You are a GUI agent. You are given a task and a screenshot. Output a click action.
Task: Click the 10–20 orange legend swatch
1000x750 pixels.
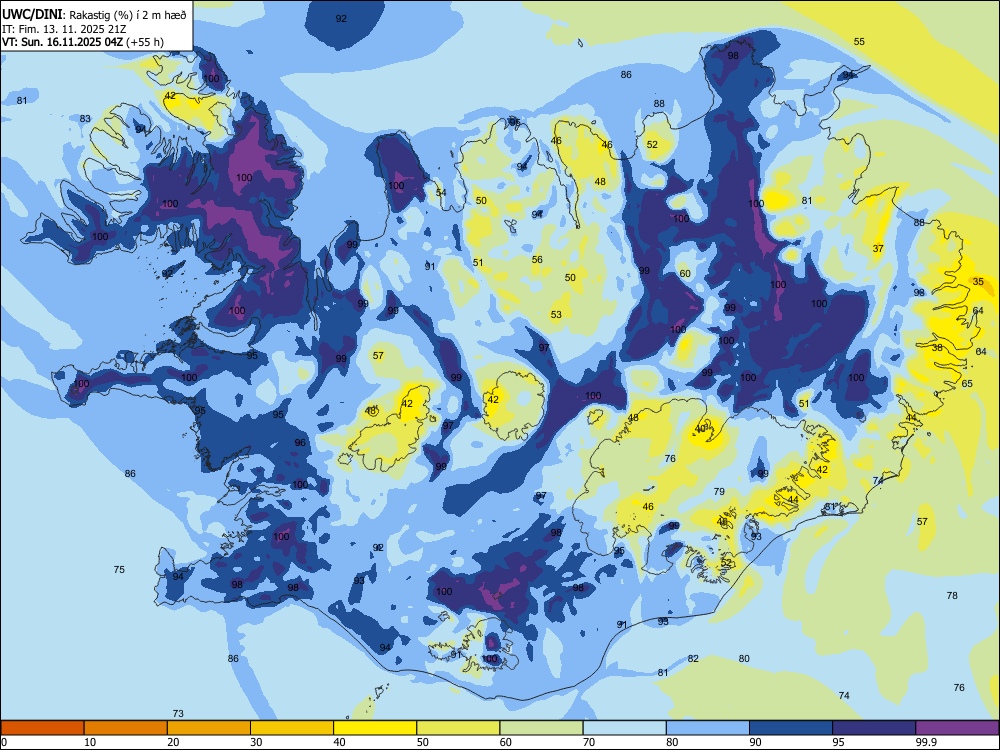126,728
